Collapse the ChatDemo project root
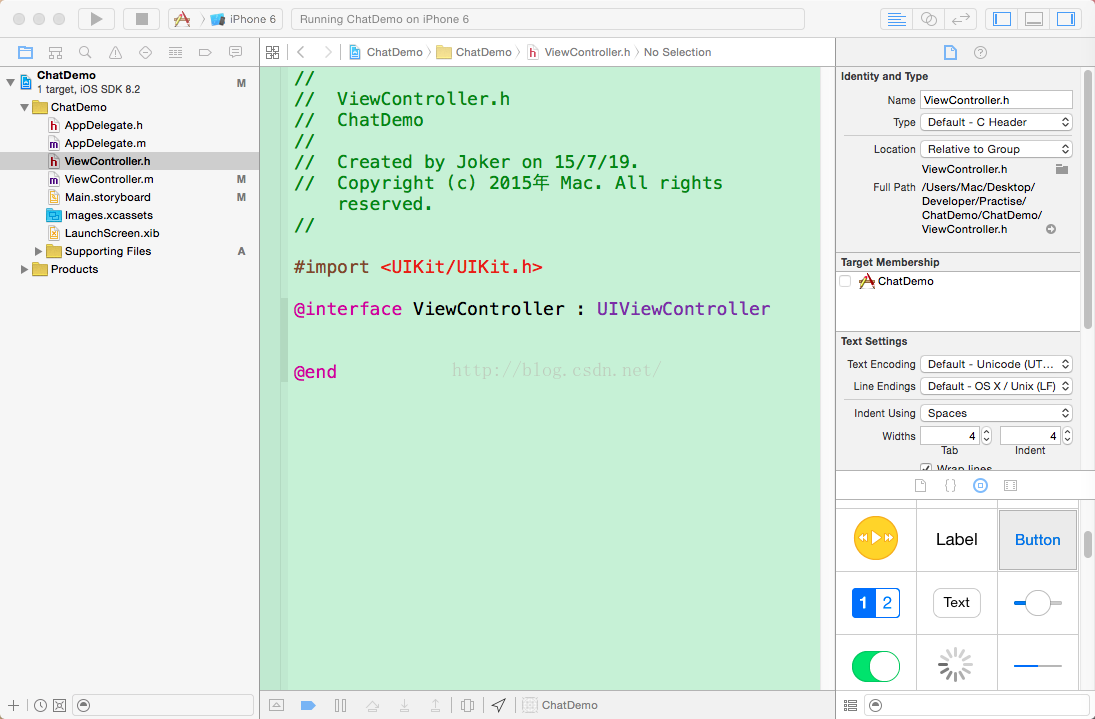Viewport: 1095px width, 719px height. click(x=10, y=82)
